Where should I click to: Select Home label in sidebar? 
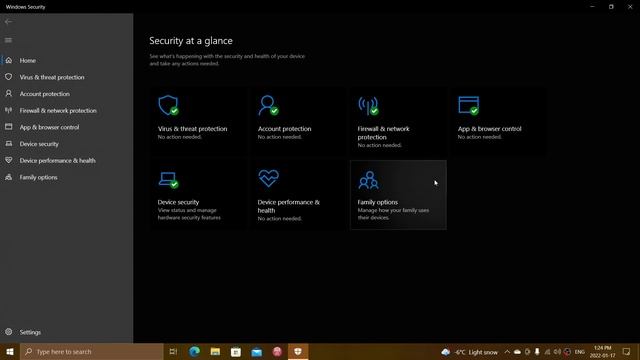28,60
